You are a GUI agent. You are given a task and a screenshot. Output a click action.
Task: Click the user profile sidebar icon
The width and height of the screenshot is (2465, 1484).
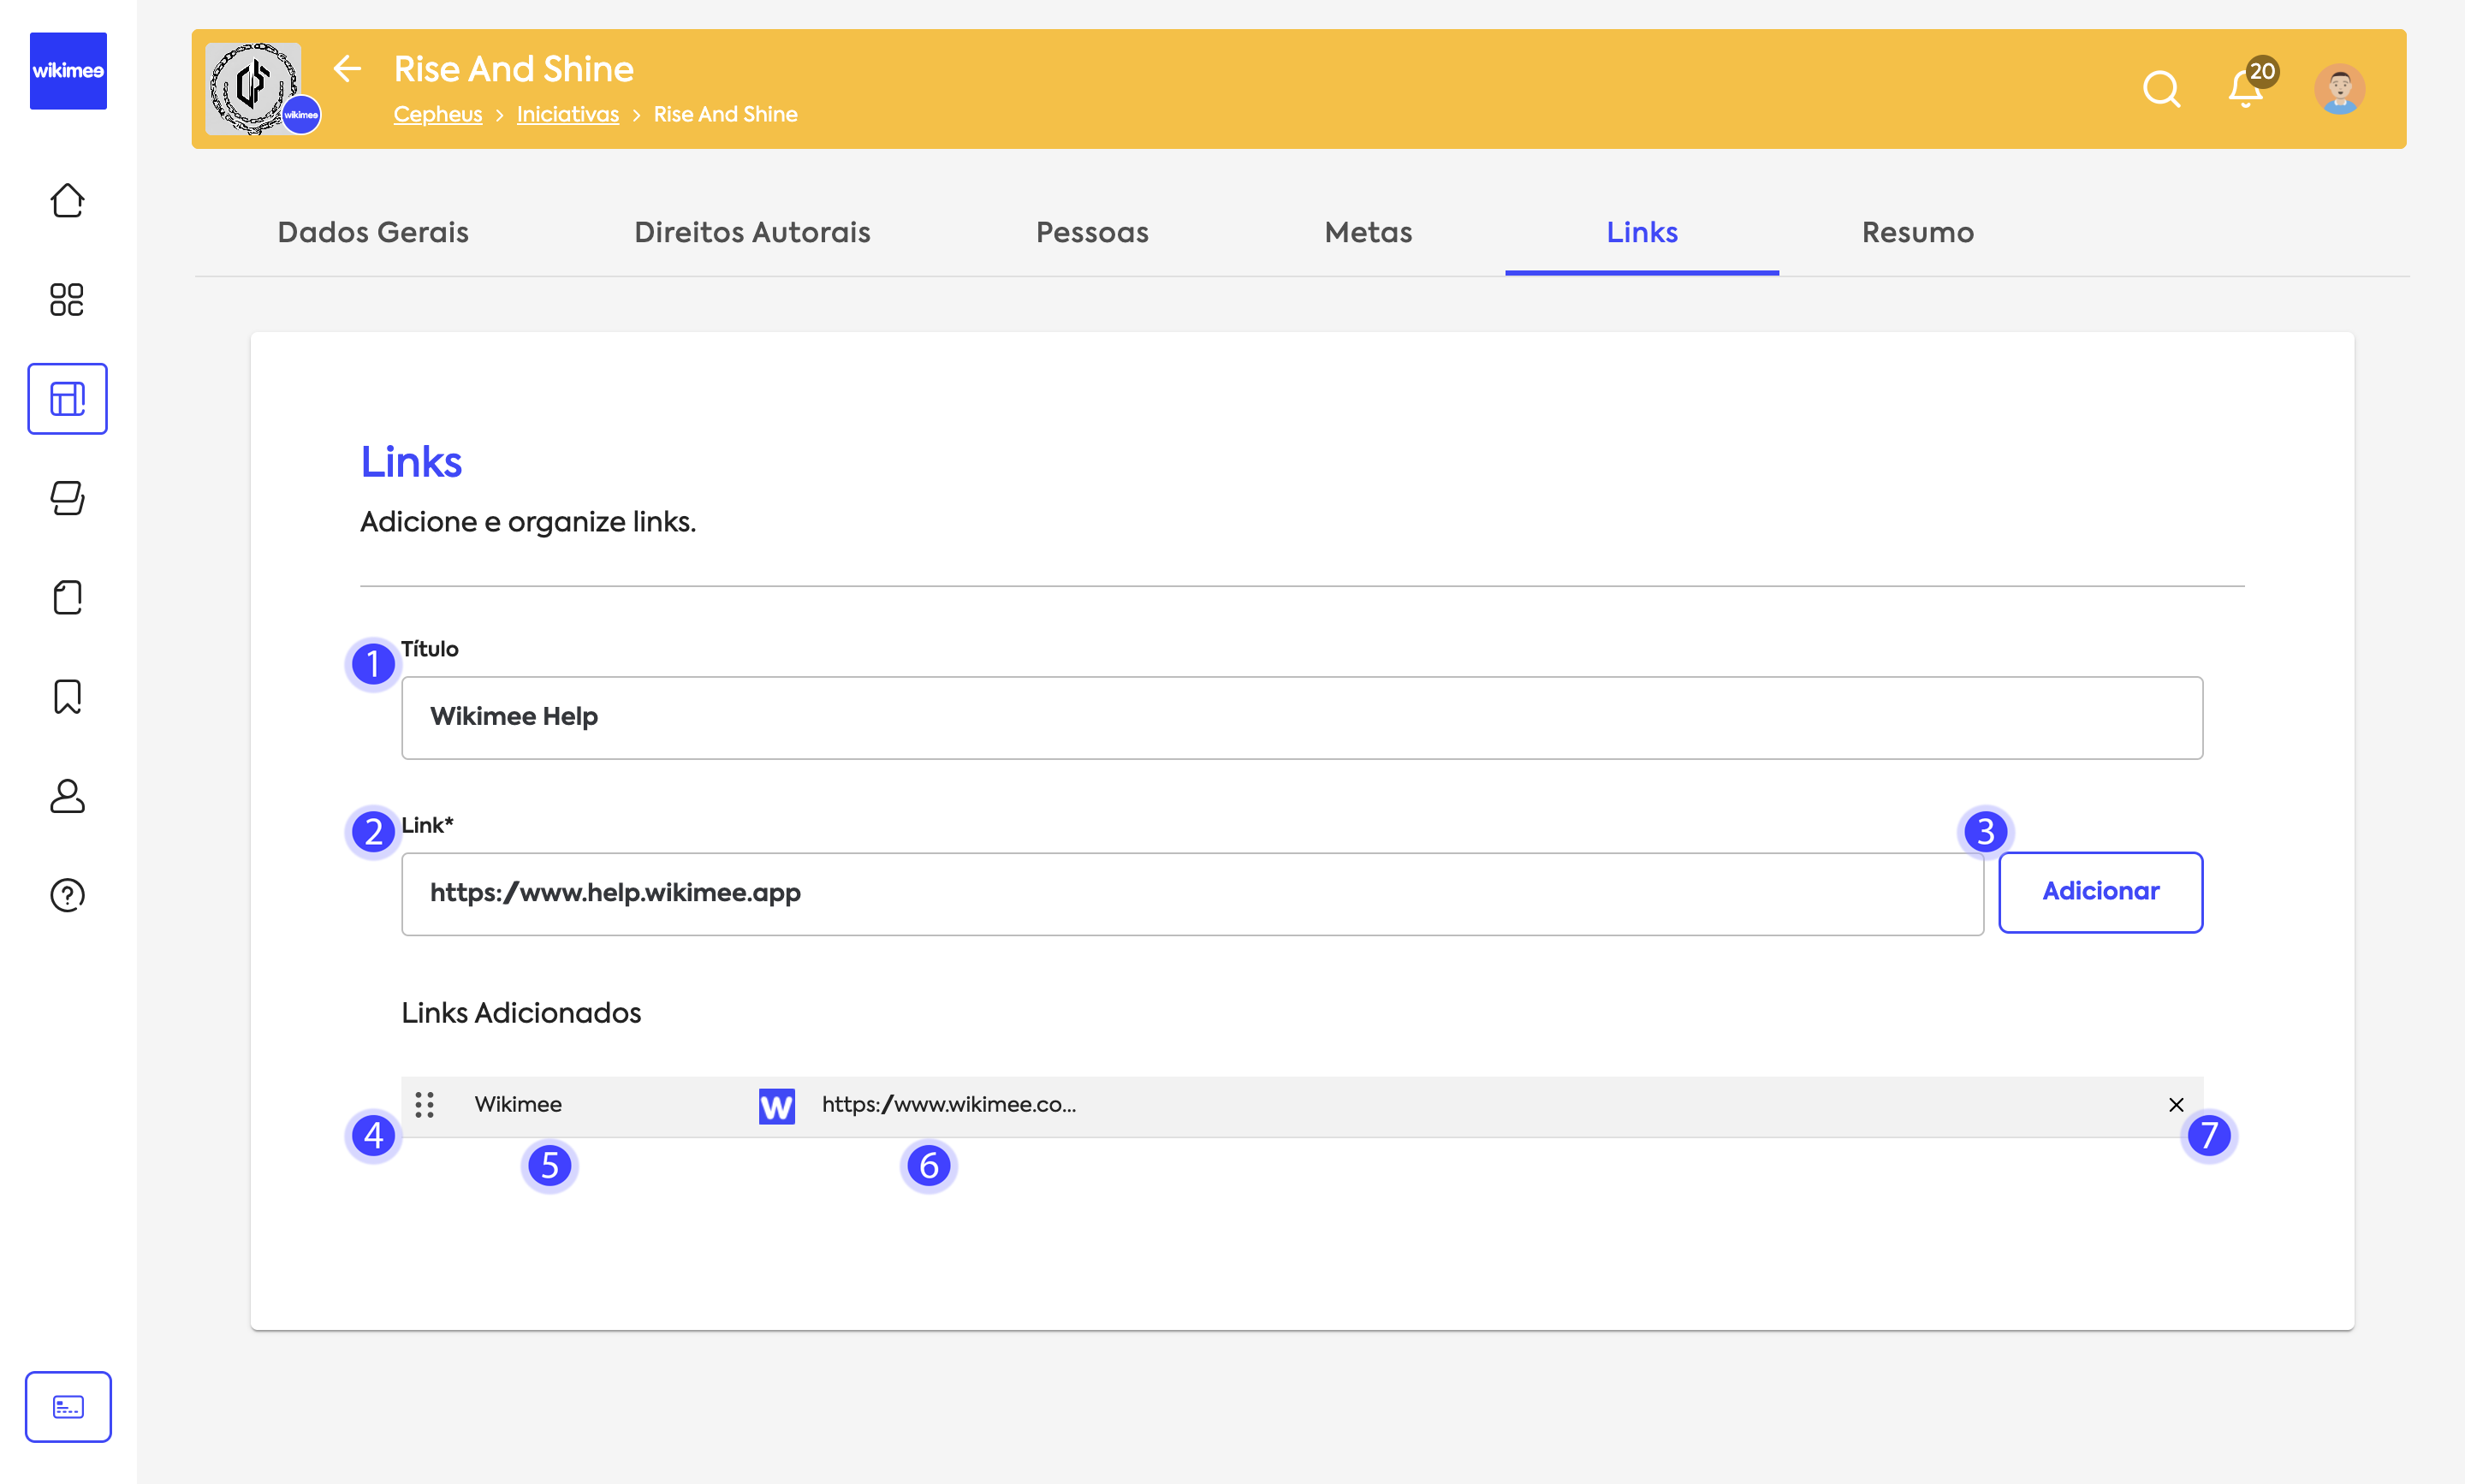[67, 796]
